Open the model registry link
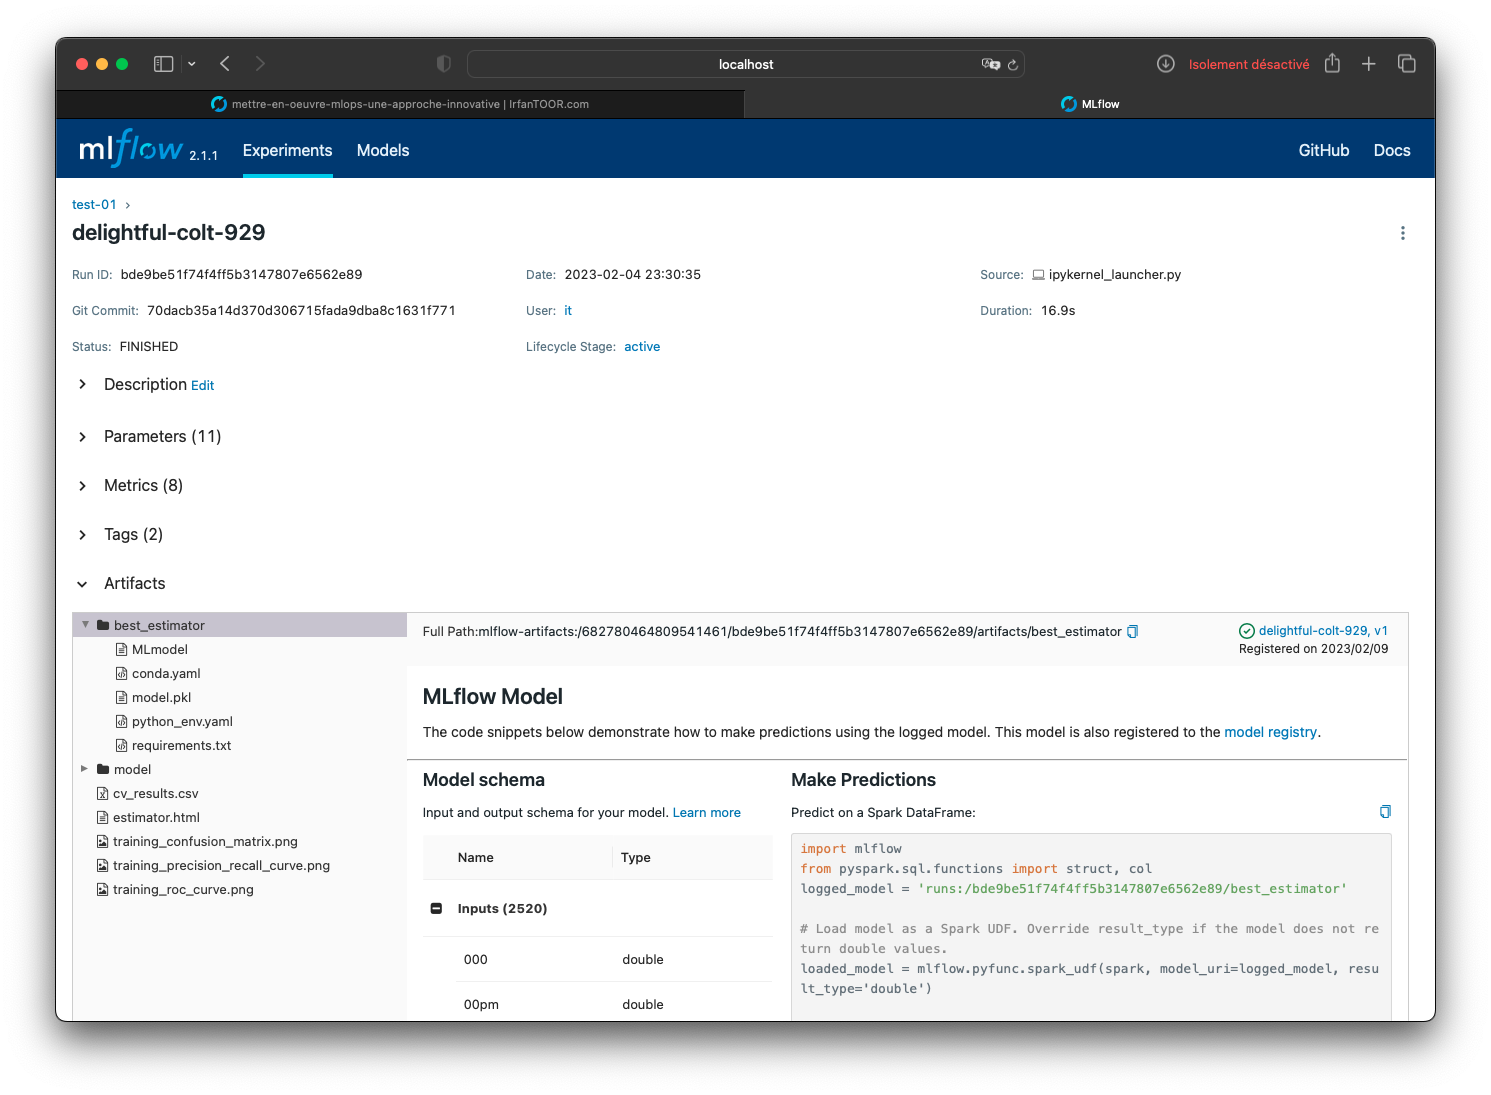The height and width of the screenshot is (1095, 1491). pyautogui.click(x=1270, y=732)
